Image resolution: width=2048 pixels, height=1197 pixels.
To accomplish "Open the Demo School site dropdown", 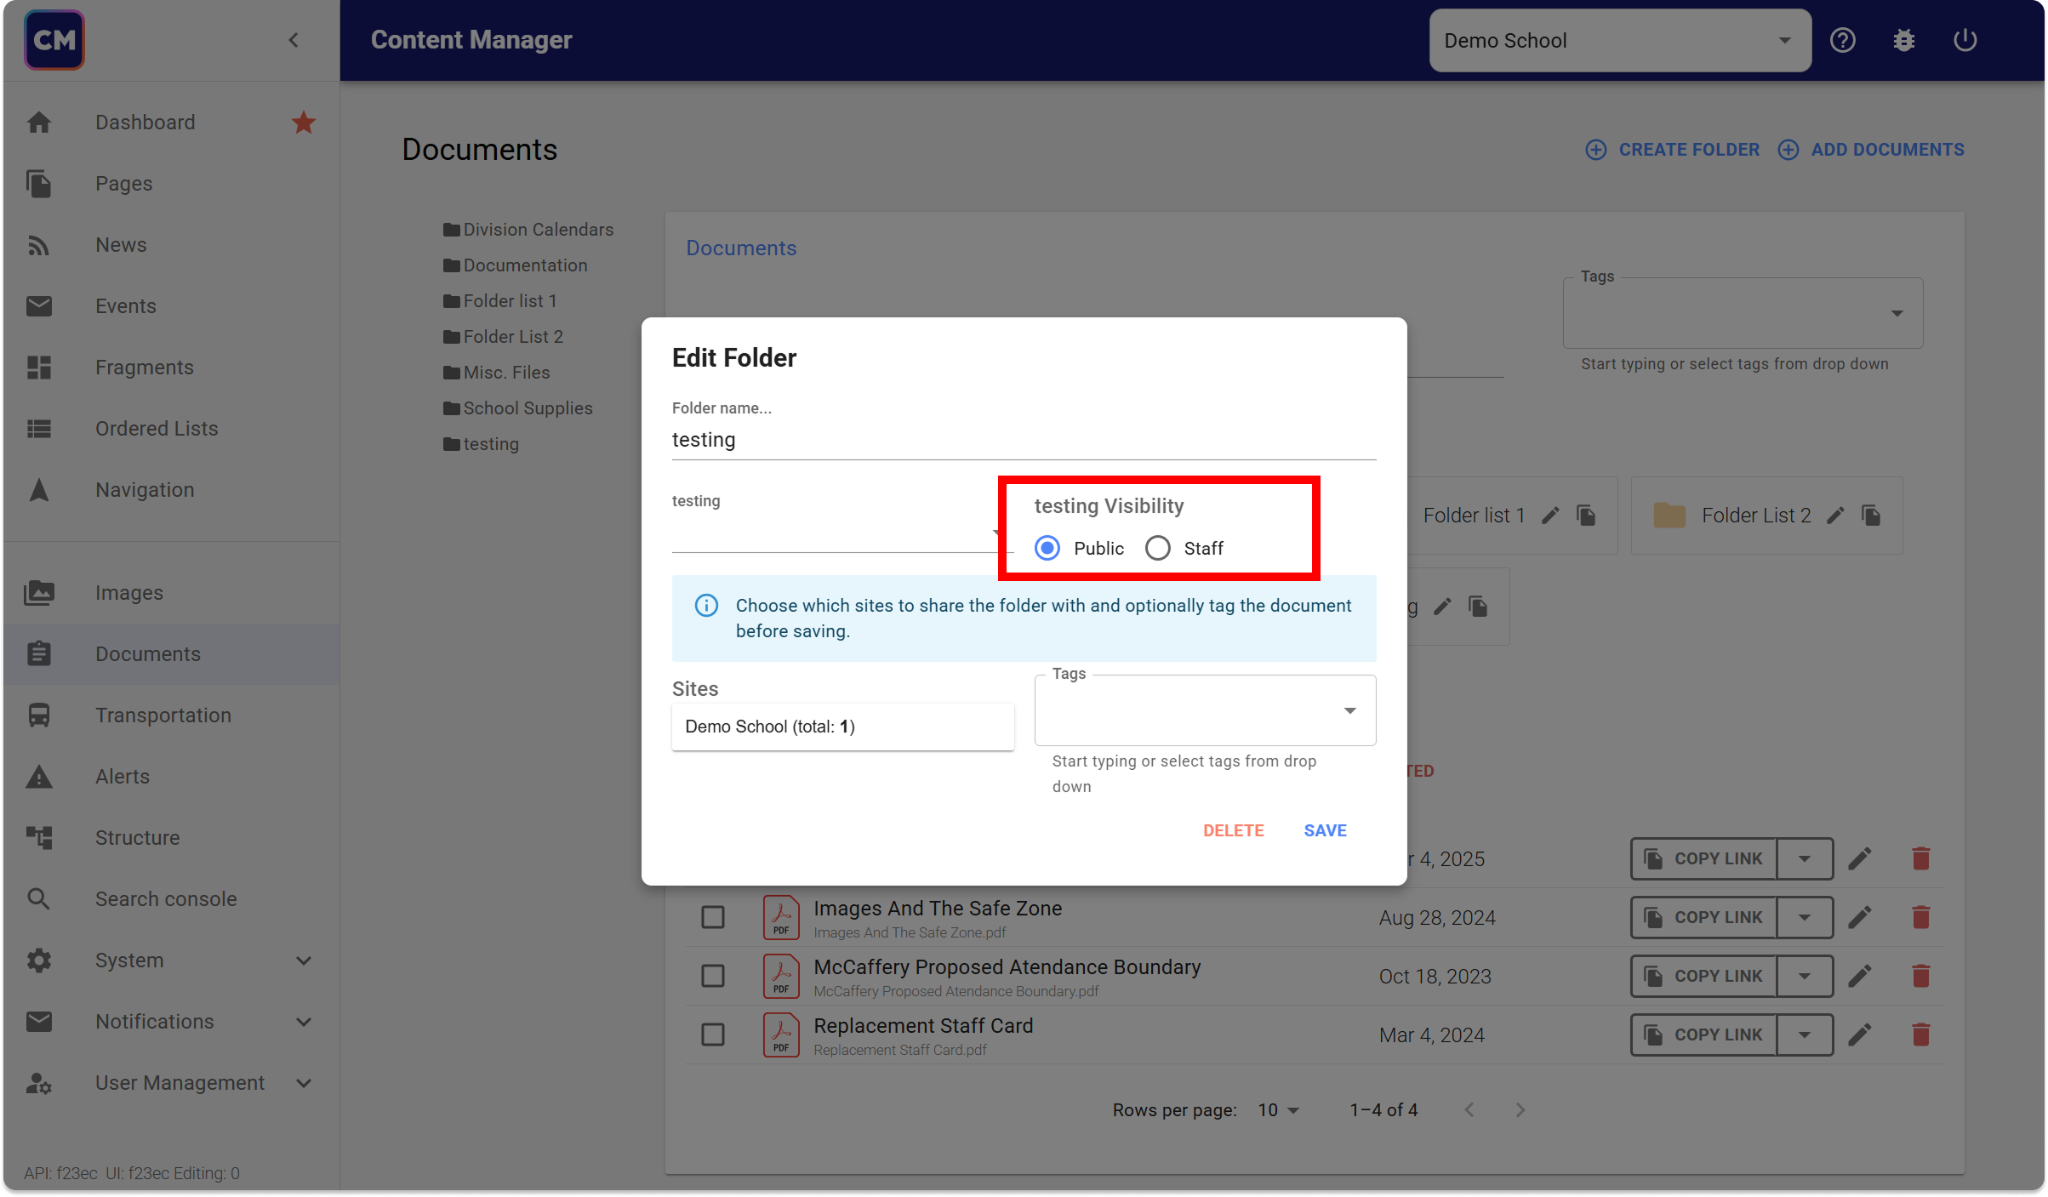I will (1619, 40).
